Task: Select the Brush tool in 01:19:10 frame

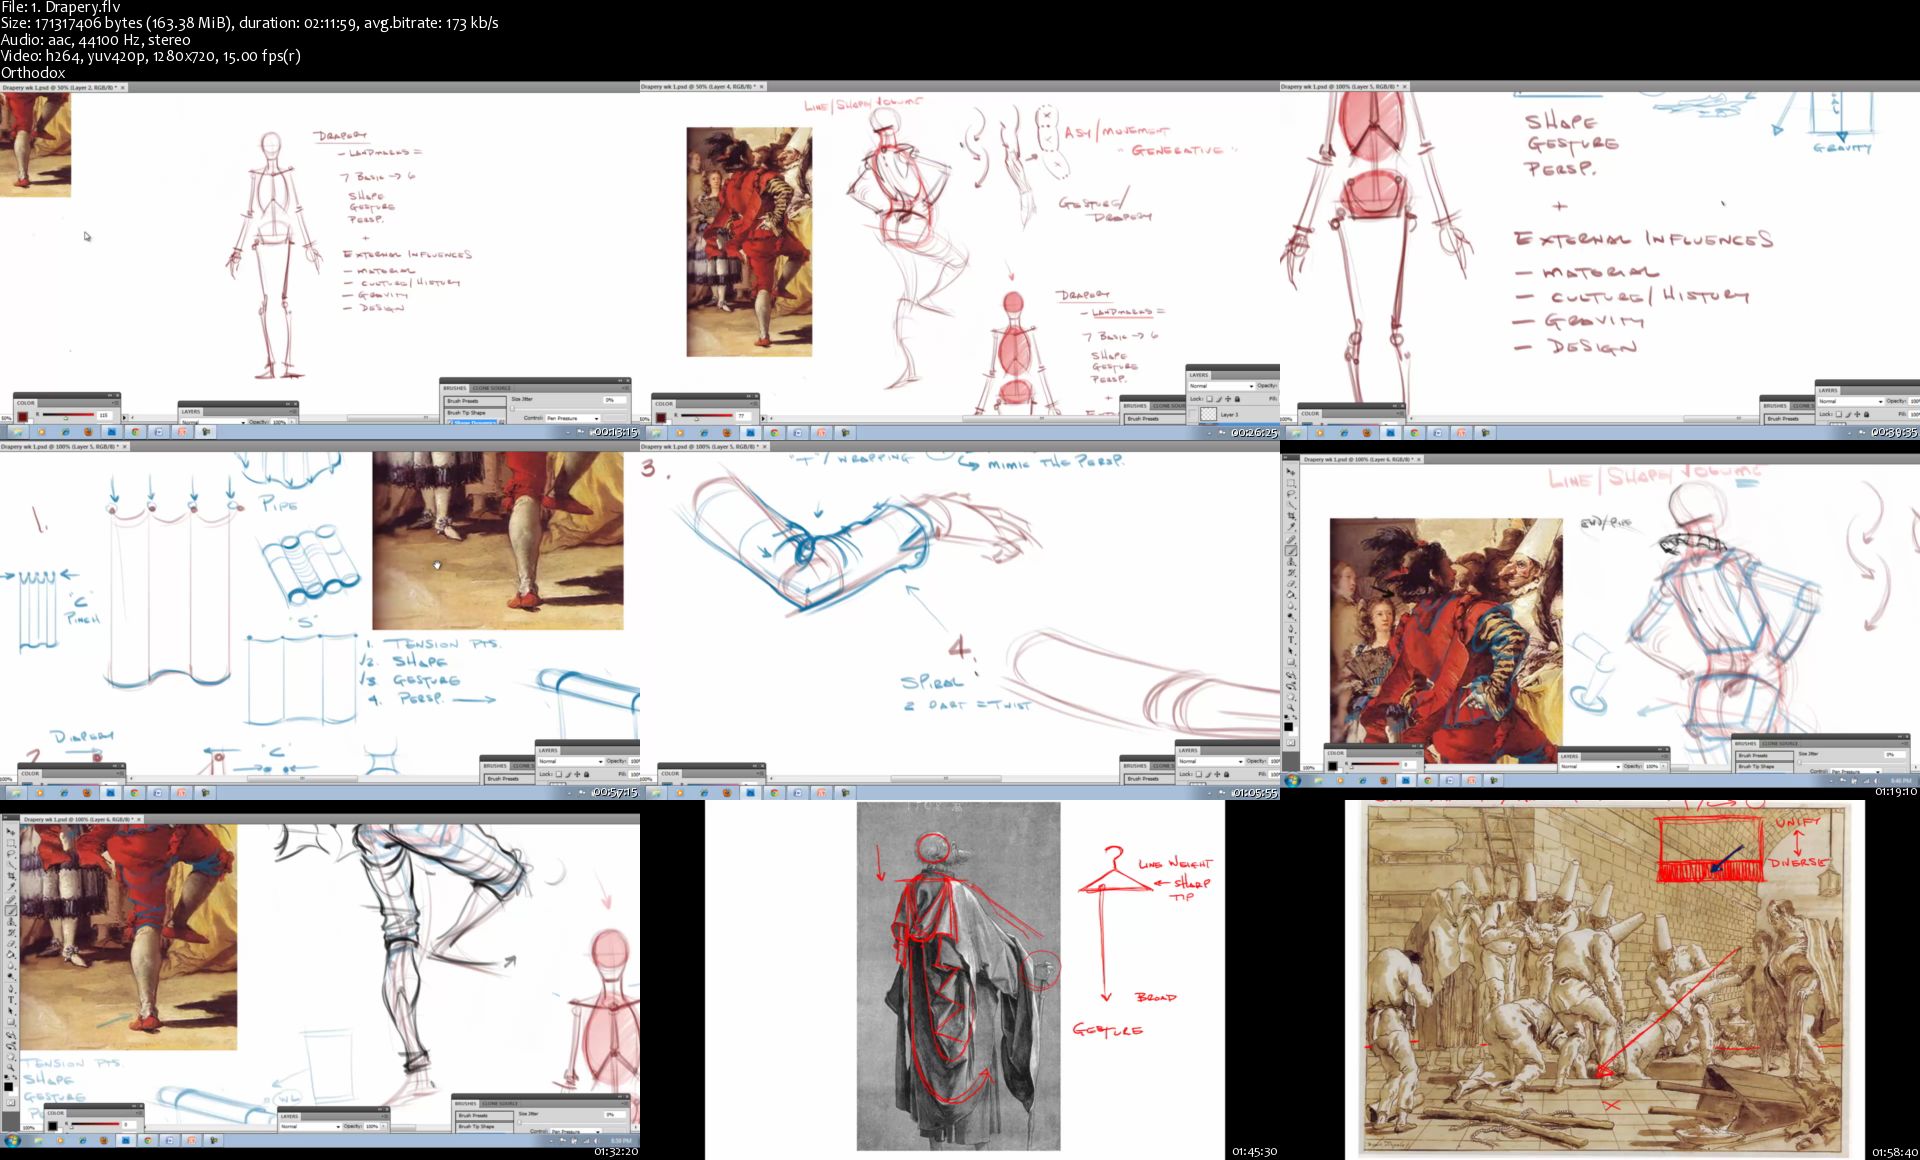Action: pyautogui.click(x=1291, y=550)
